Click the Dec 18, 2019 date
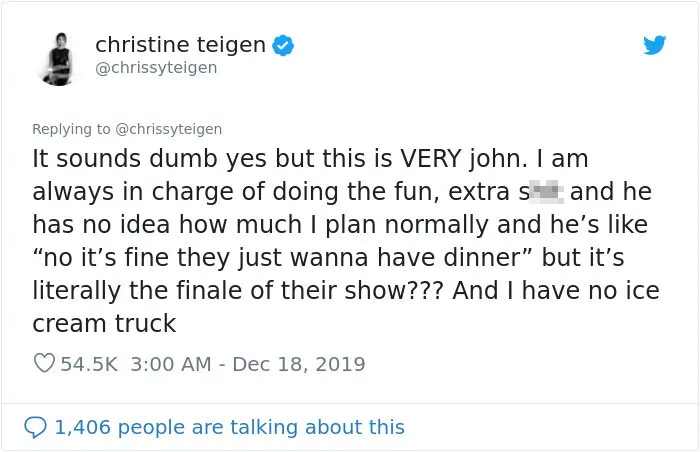Image resolution: width=700 pixels, height=452 pixels. (x=299, y=364)
